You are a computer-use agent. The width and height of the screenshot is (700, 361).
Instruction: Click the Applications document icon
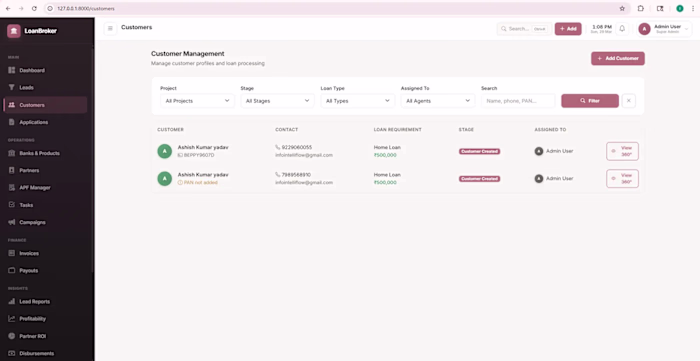[12, 122]
